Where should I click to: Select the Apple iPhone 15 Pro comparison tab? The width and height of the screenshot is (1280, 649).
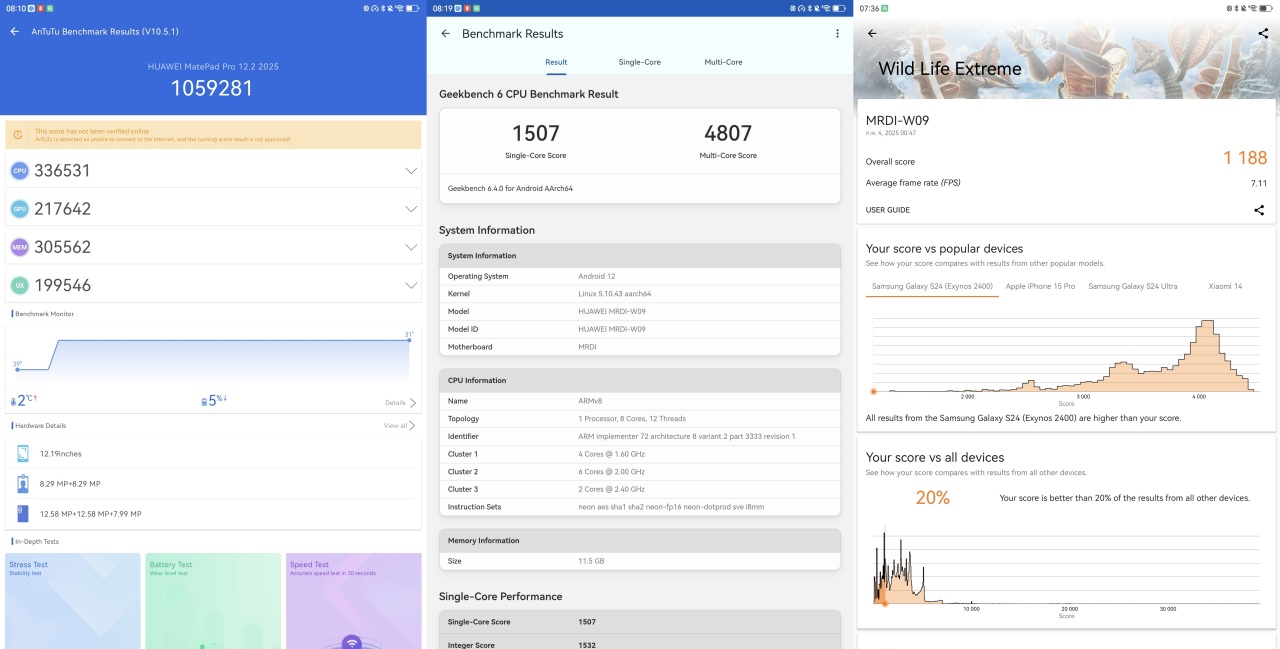pos(1040,286)
